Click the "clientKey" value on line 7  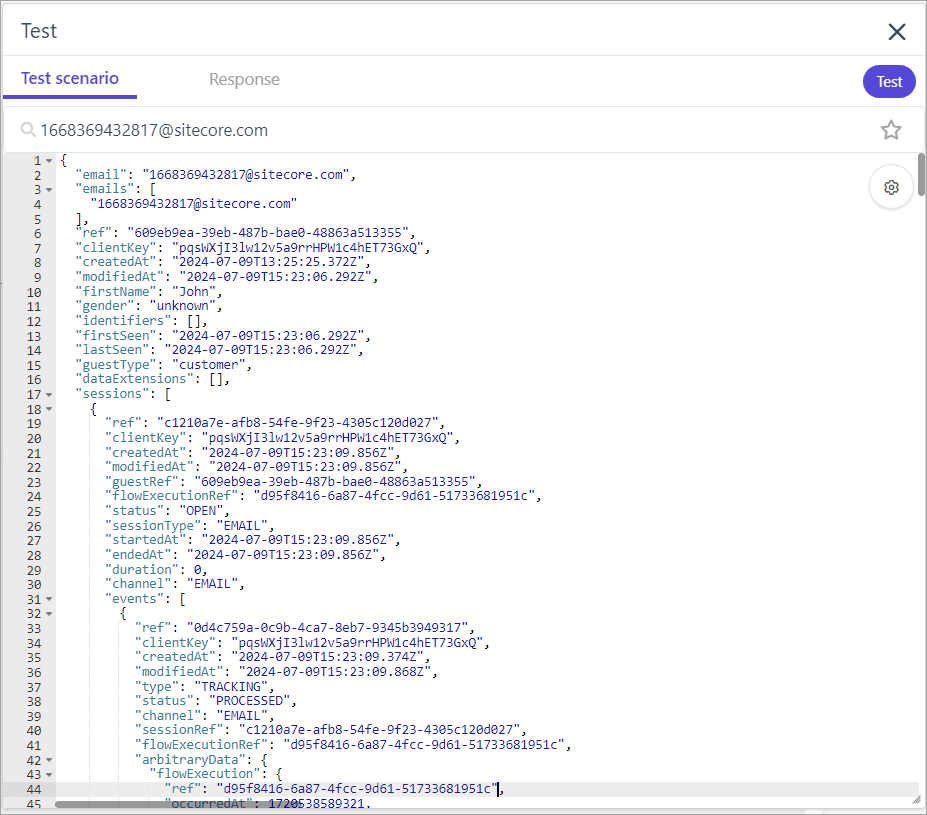click(x=297, y=248)
